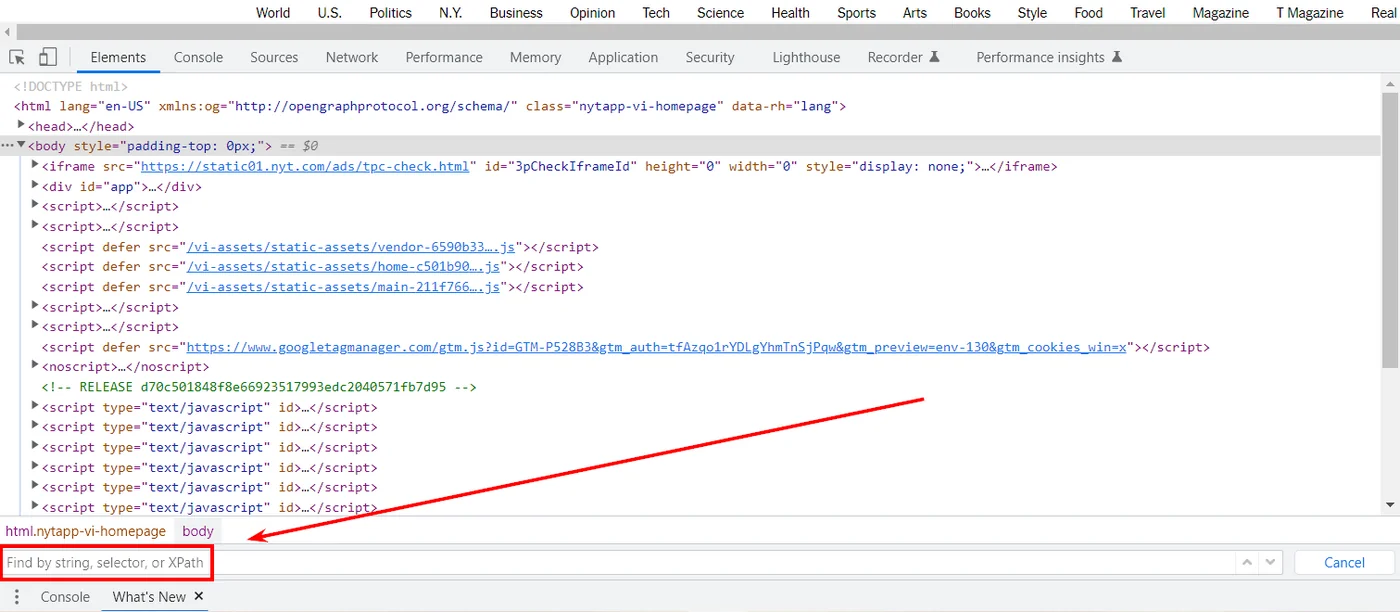Open the Memory tab
The width and height of the screenshot is (1400, 612).
(x=535, y=57)
